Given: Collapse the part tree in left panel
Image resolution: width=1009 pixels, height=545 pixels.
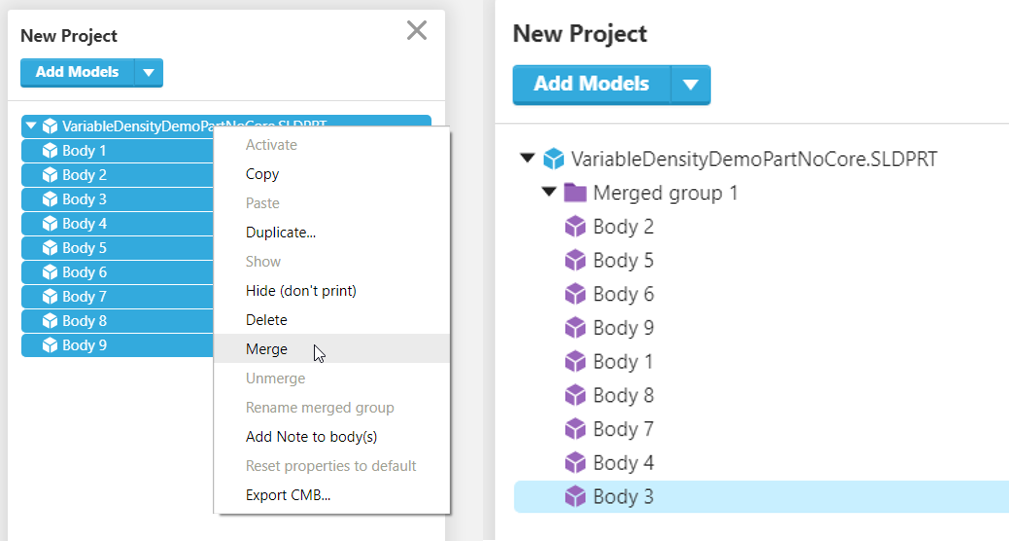Looking at the screenshot, I should (31, 127).
